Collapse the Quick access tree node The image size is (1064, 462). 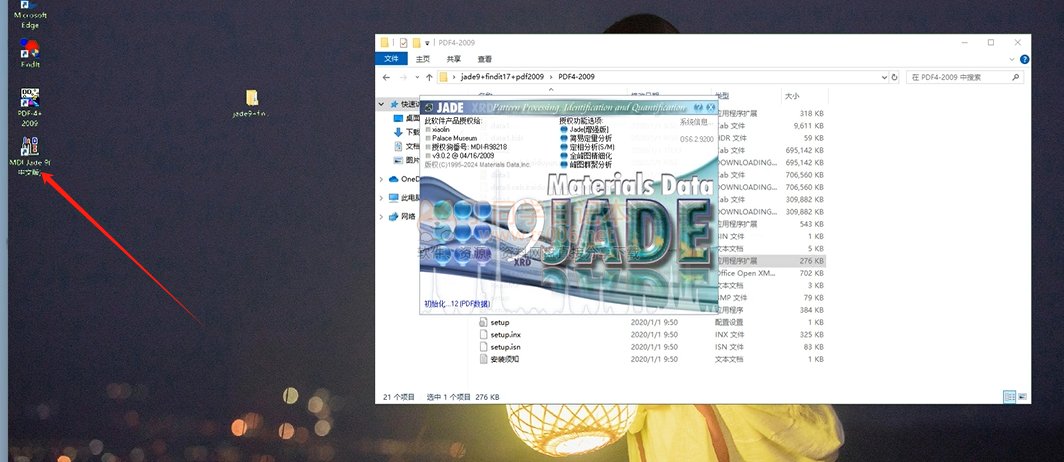tap(381, 104)
